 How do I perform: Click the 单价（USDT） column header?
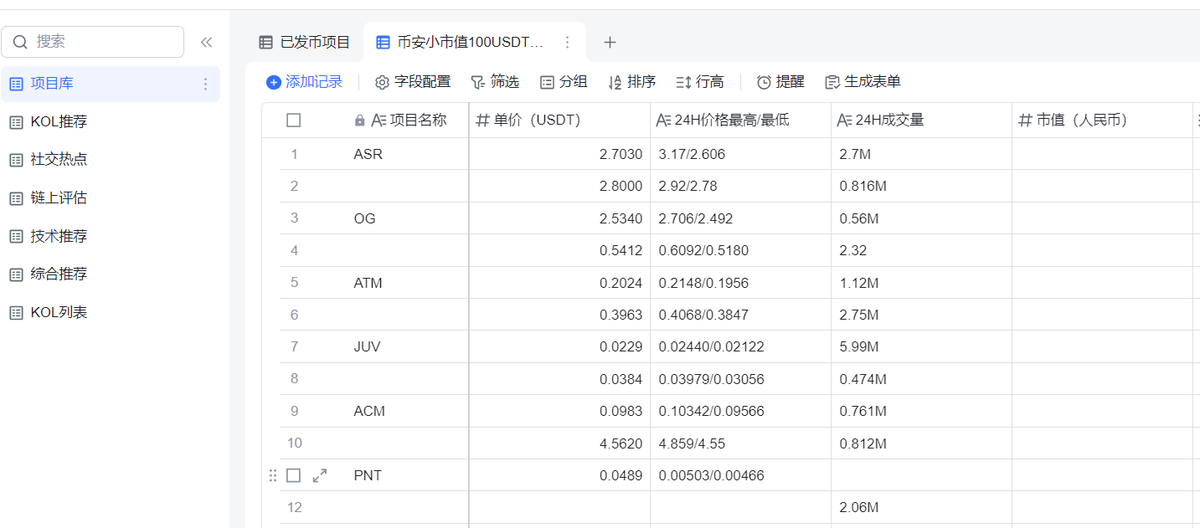[x=559, y=120]
